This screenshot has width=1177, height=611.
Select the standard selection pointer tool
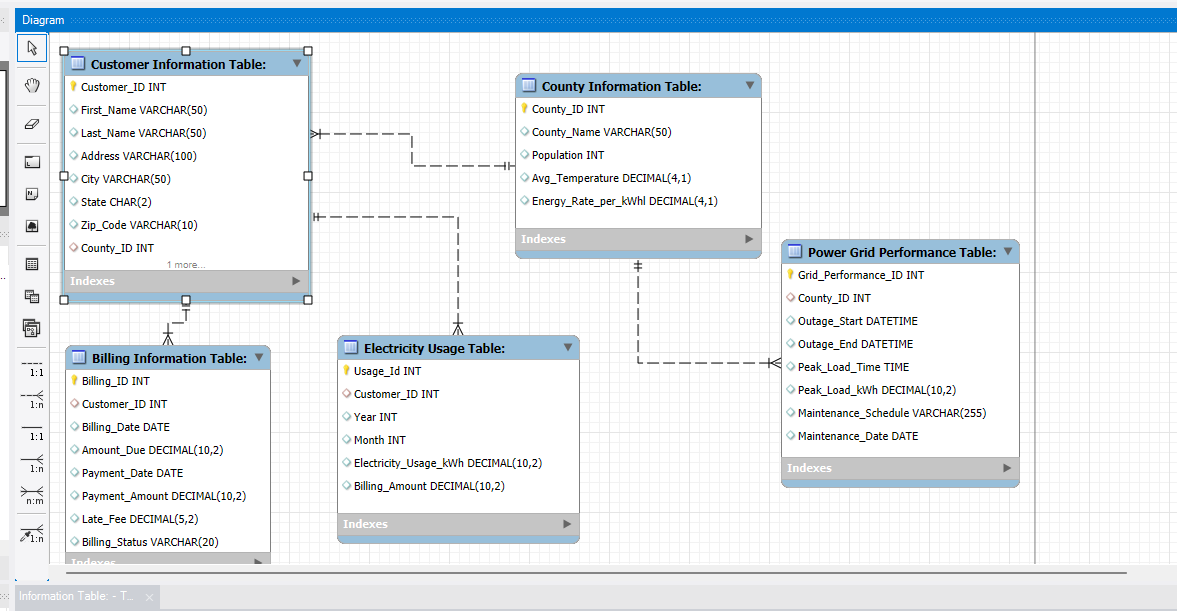click(31, 47)
